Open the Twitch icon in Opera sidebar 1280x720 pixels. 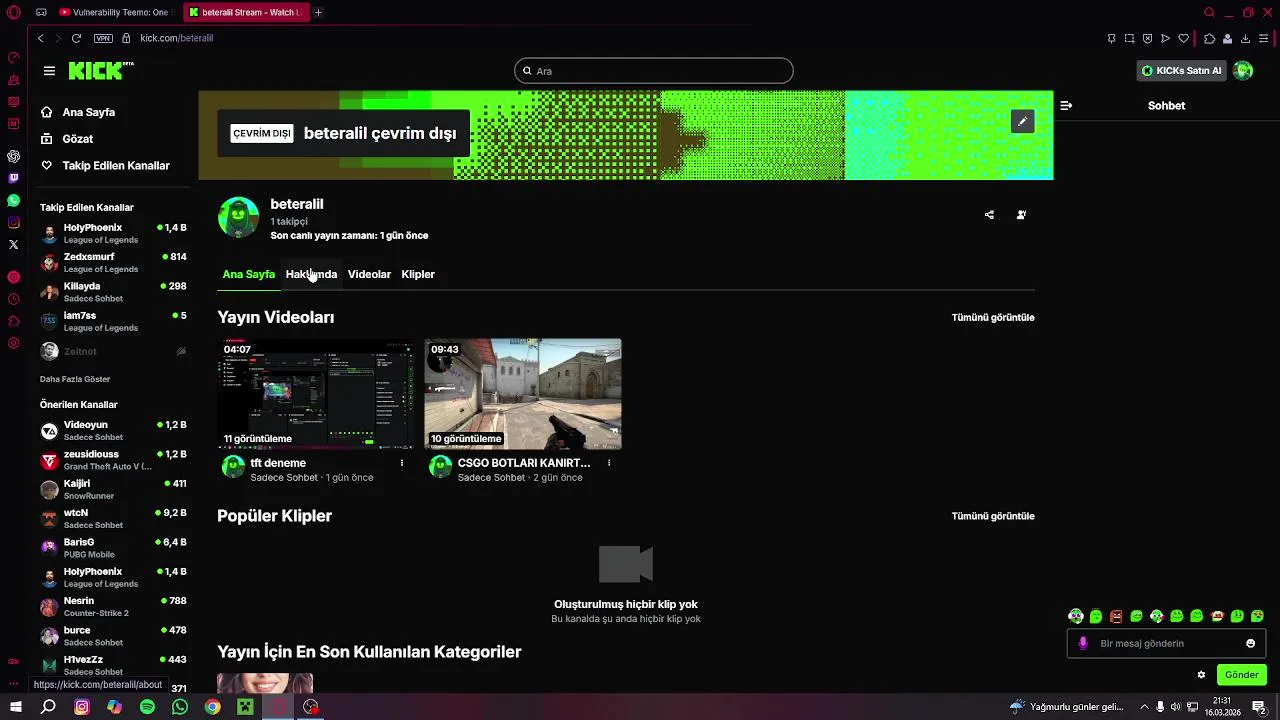(13, 178)
